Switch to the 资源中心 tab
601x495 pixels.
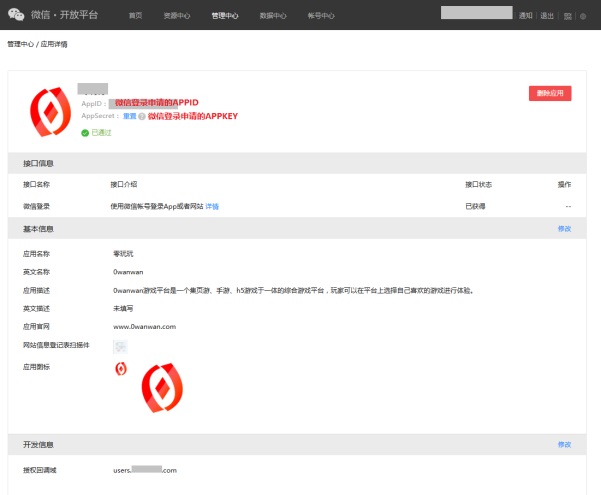pyautogui.click(x=177, y=16)
